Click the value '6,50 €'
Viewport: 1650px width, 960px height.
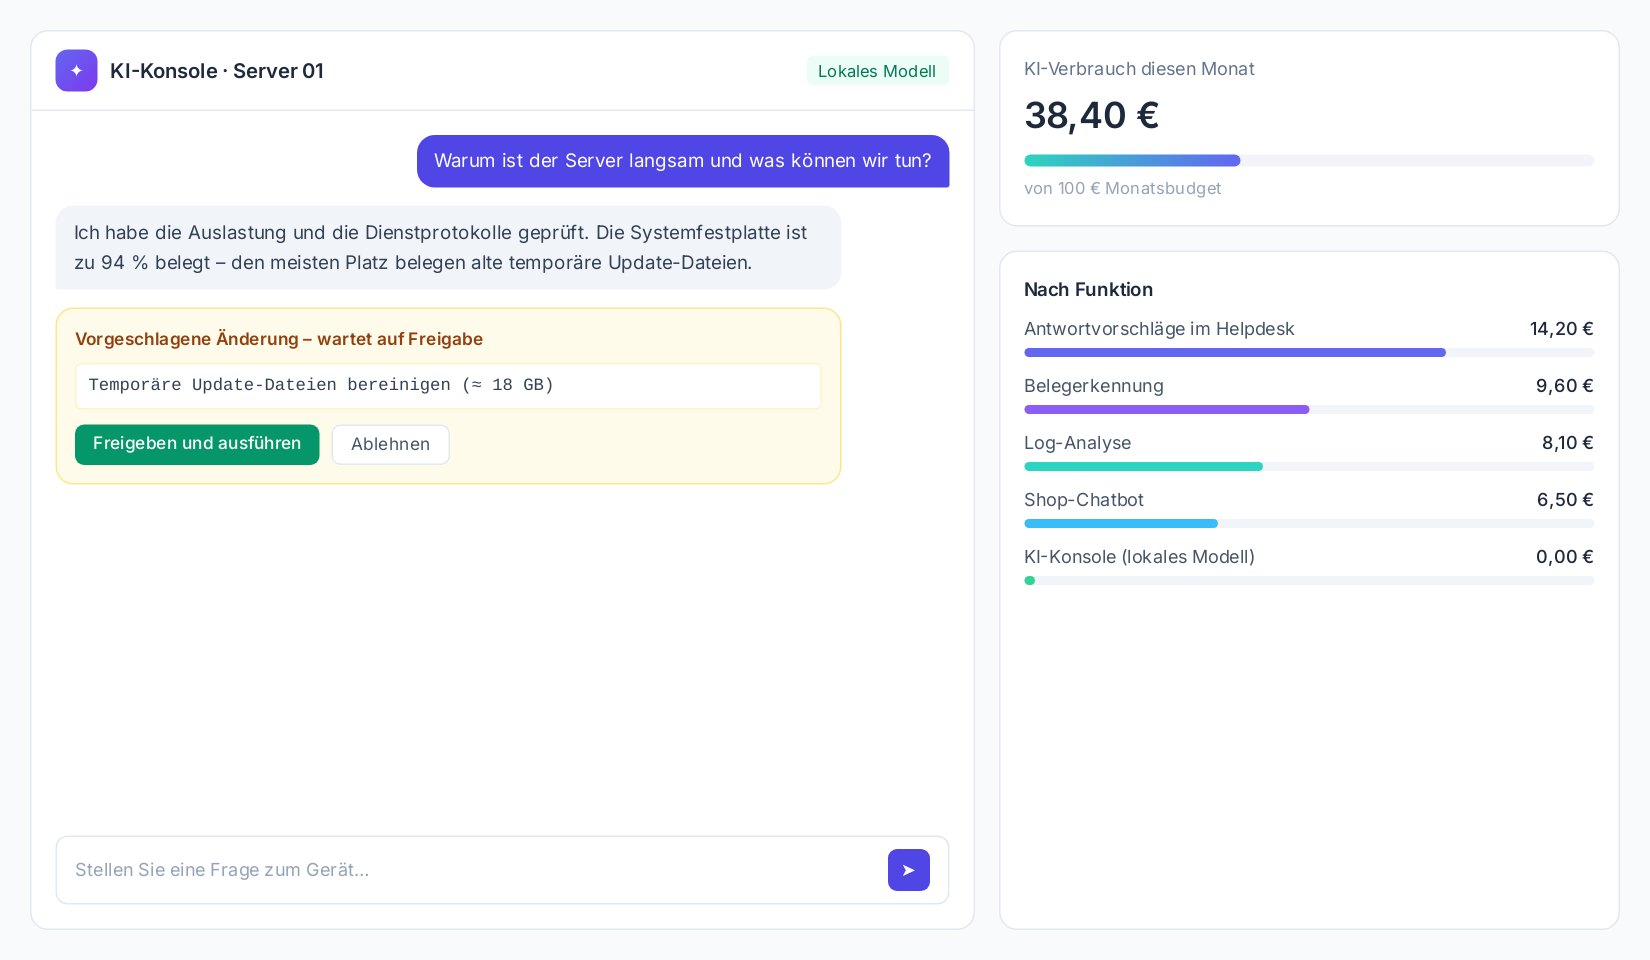tap(1565, 500)
